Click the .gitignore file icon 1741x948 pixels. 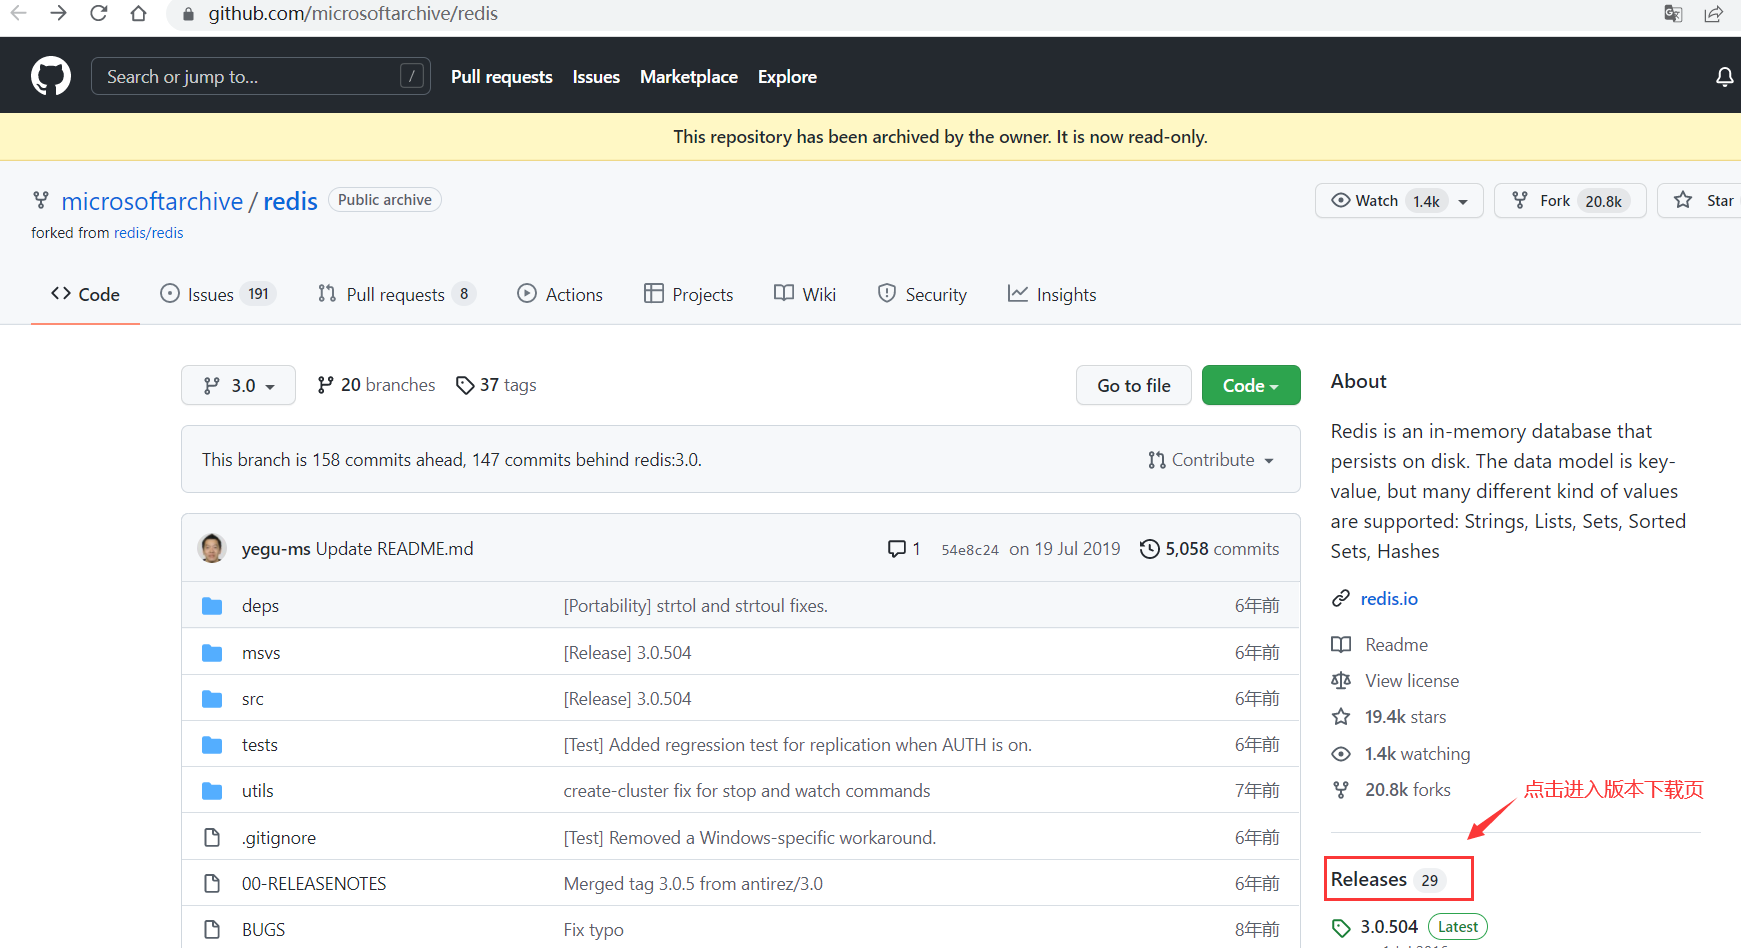(x=212, y=837)
